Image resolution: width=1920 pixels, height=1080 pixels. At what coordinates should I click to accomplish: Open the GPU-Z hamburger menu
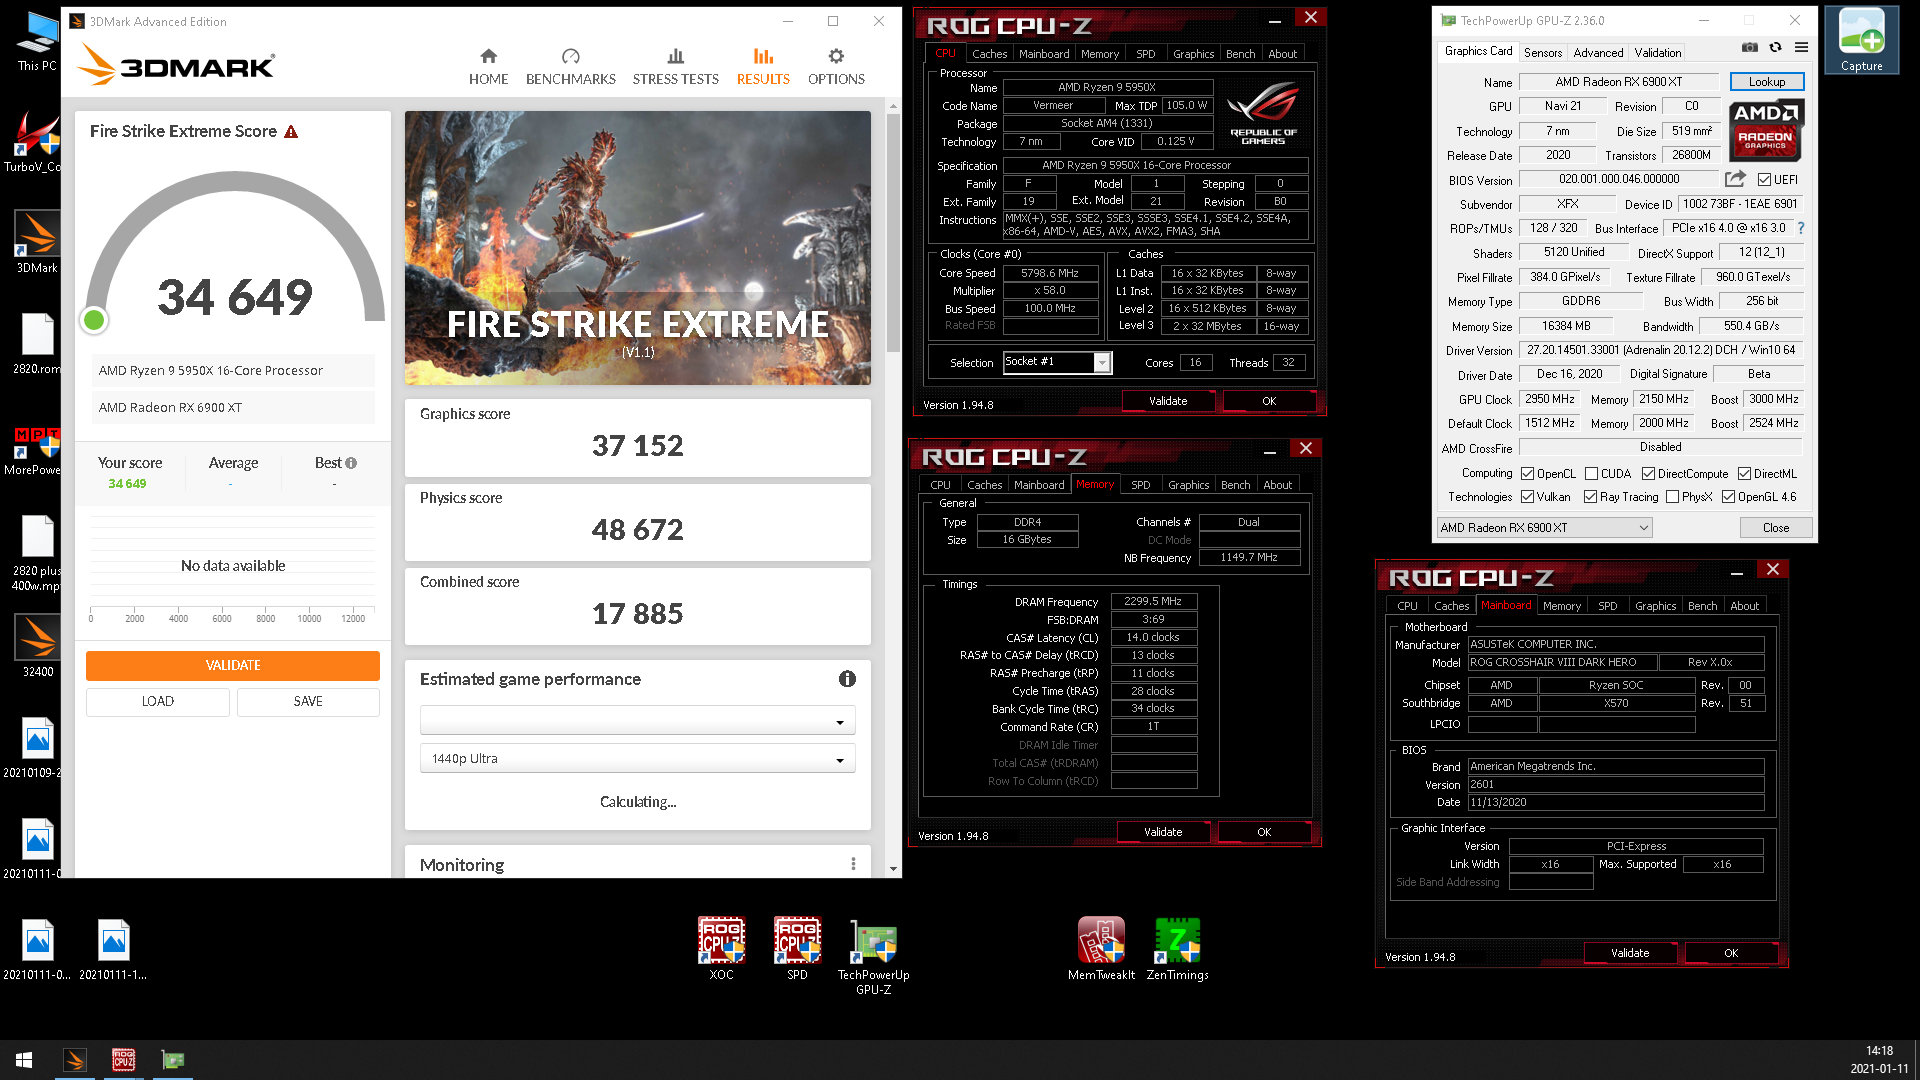coord(1801,47)
